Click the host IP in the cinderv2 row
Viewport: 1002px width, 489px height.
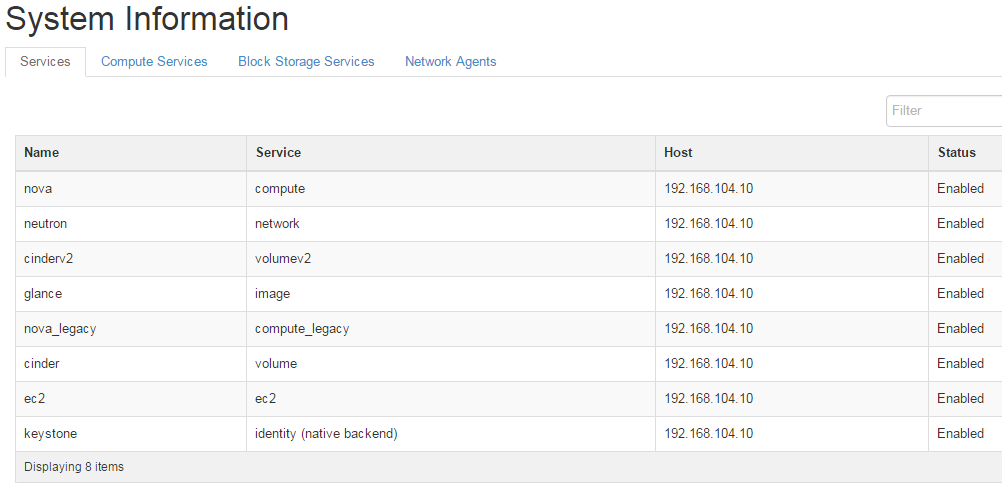coord(709,259)
